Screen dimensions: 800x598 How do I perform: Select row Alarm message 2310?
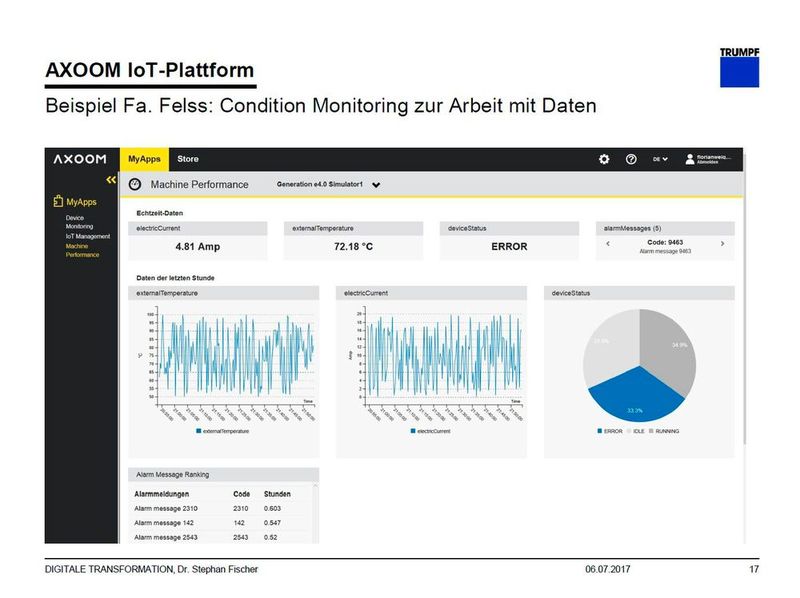pos(222,509)
